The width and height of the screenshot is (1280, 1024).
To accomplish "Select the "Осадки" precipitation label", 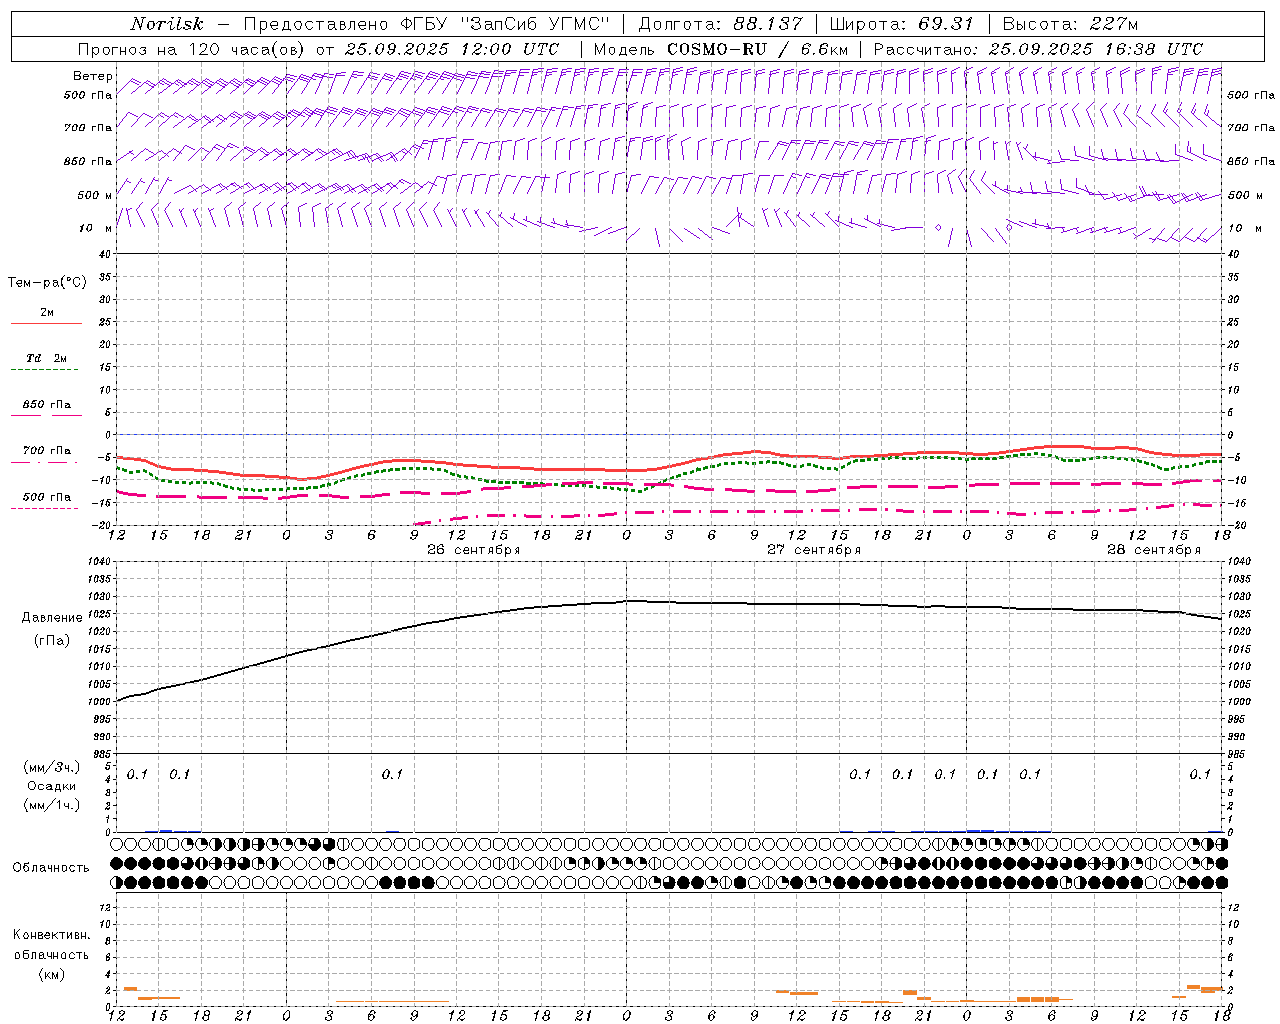I will click(x=52, y=786).
